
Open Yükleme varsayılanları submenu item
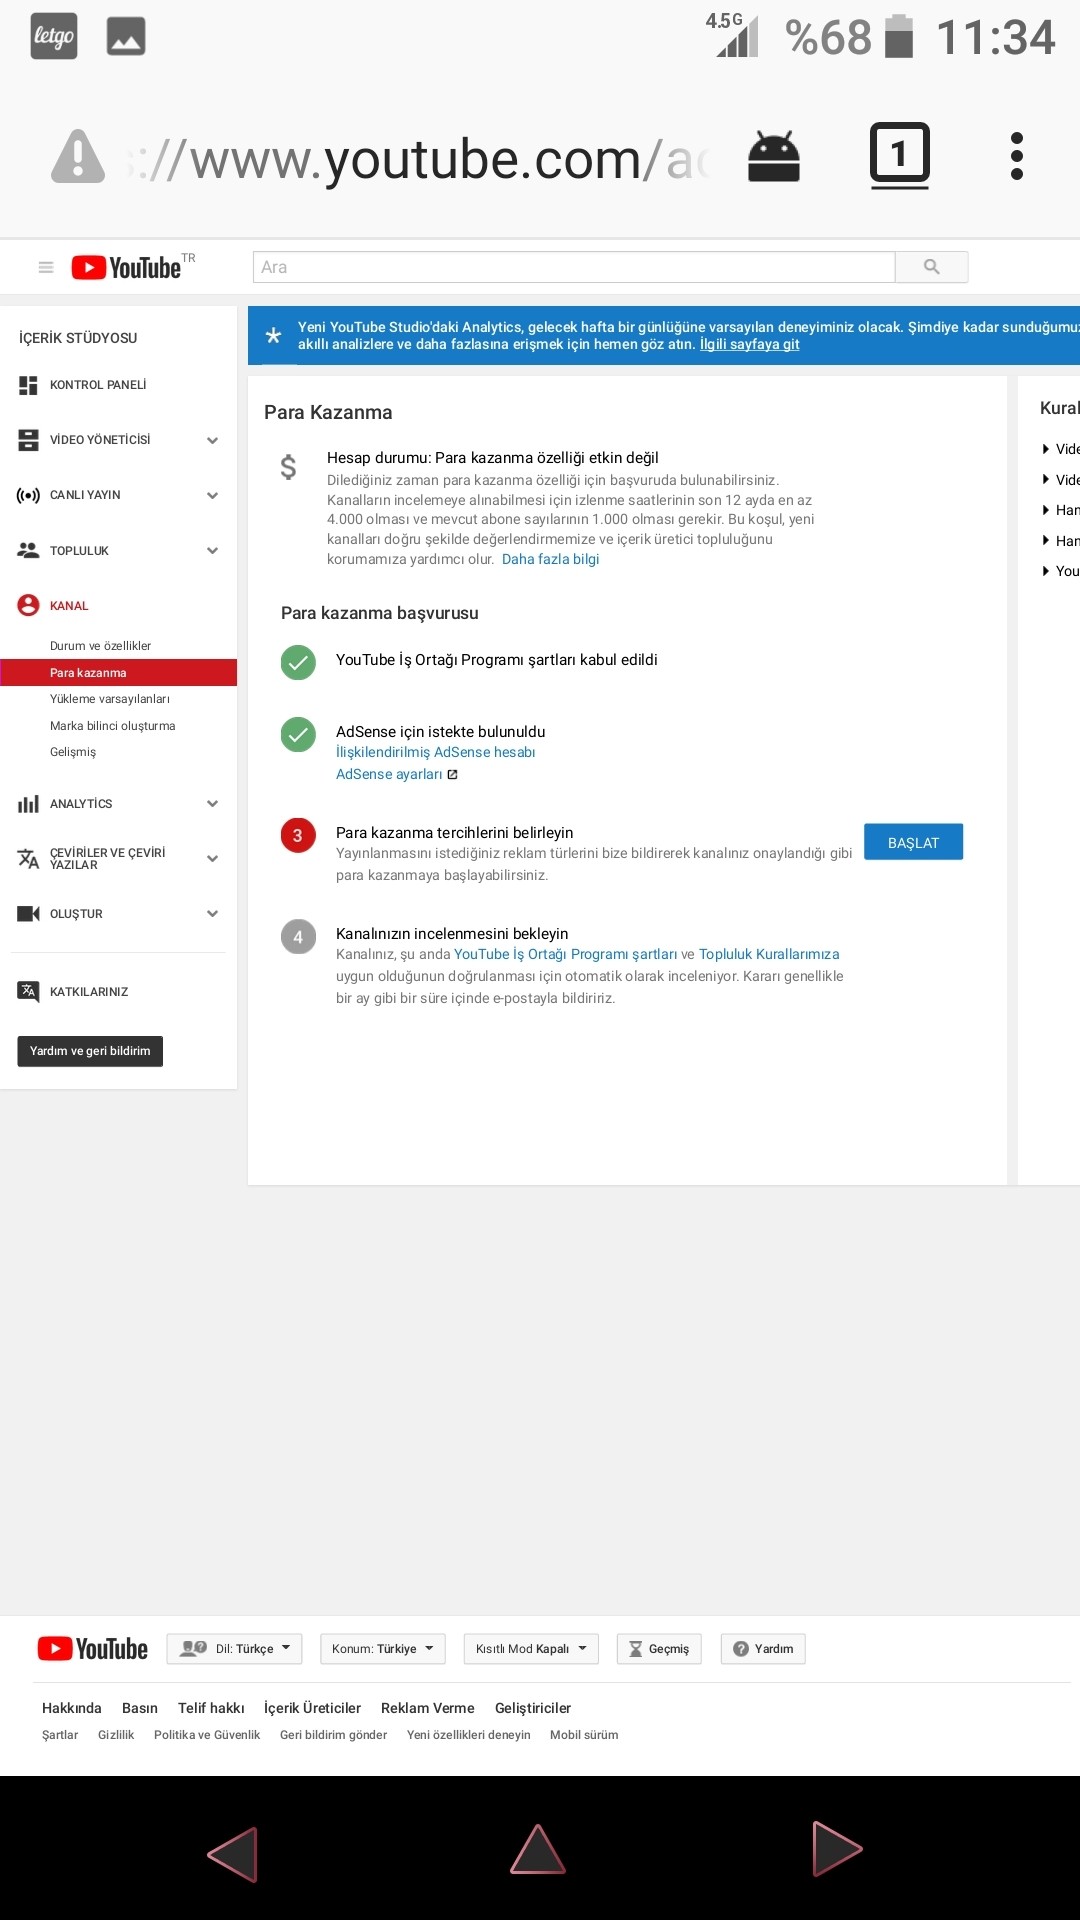pos(110,699)
